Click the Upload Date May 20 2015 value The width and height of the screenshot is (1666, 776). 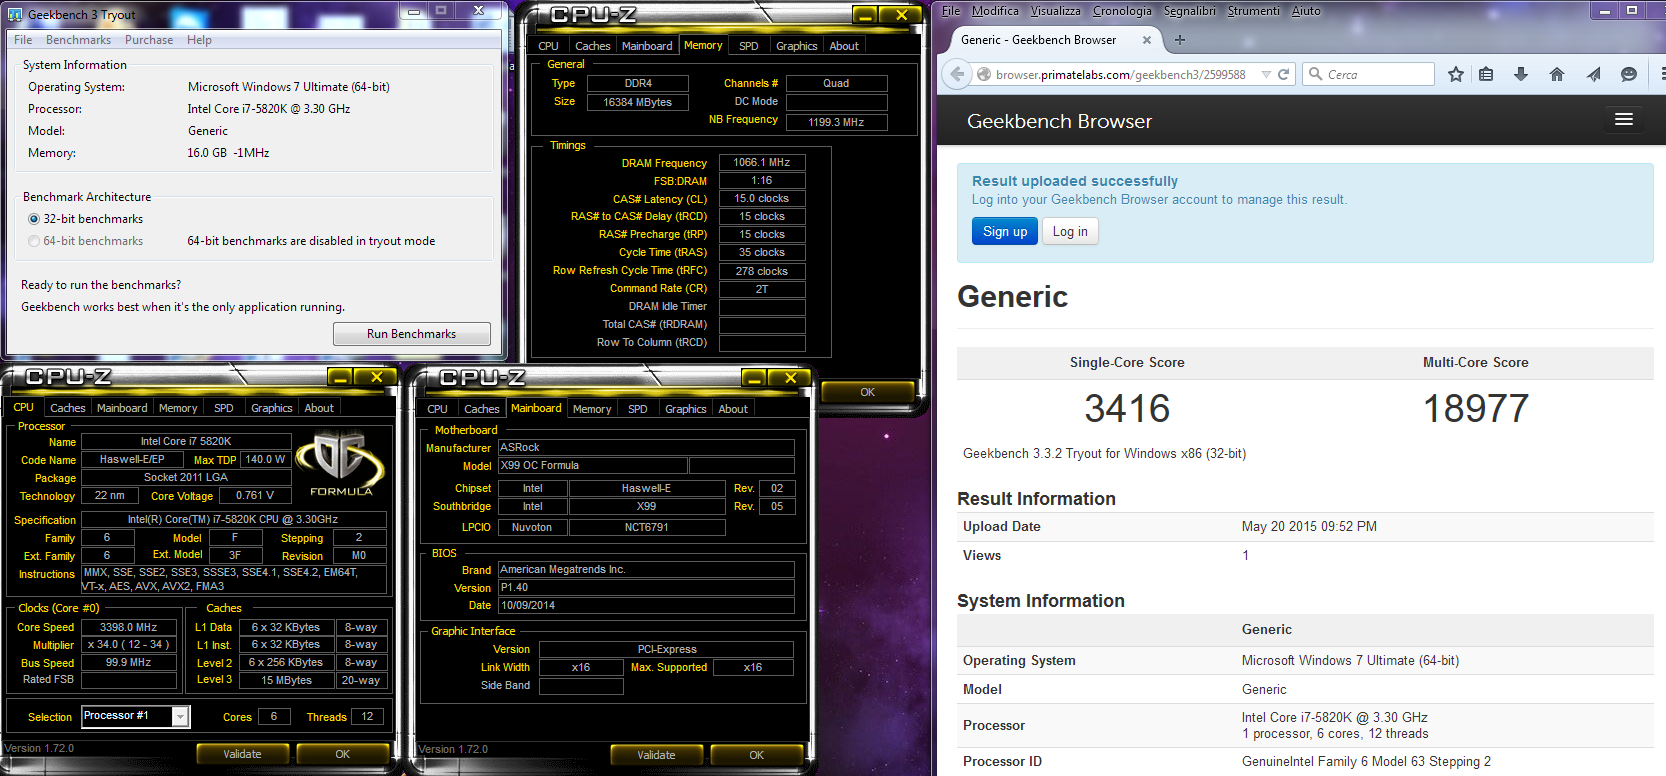(1309, 526)
